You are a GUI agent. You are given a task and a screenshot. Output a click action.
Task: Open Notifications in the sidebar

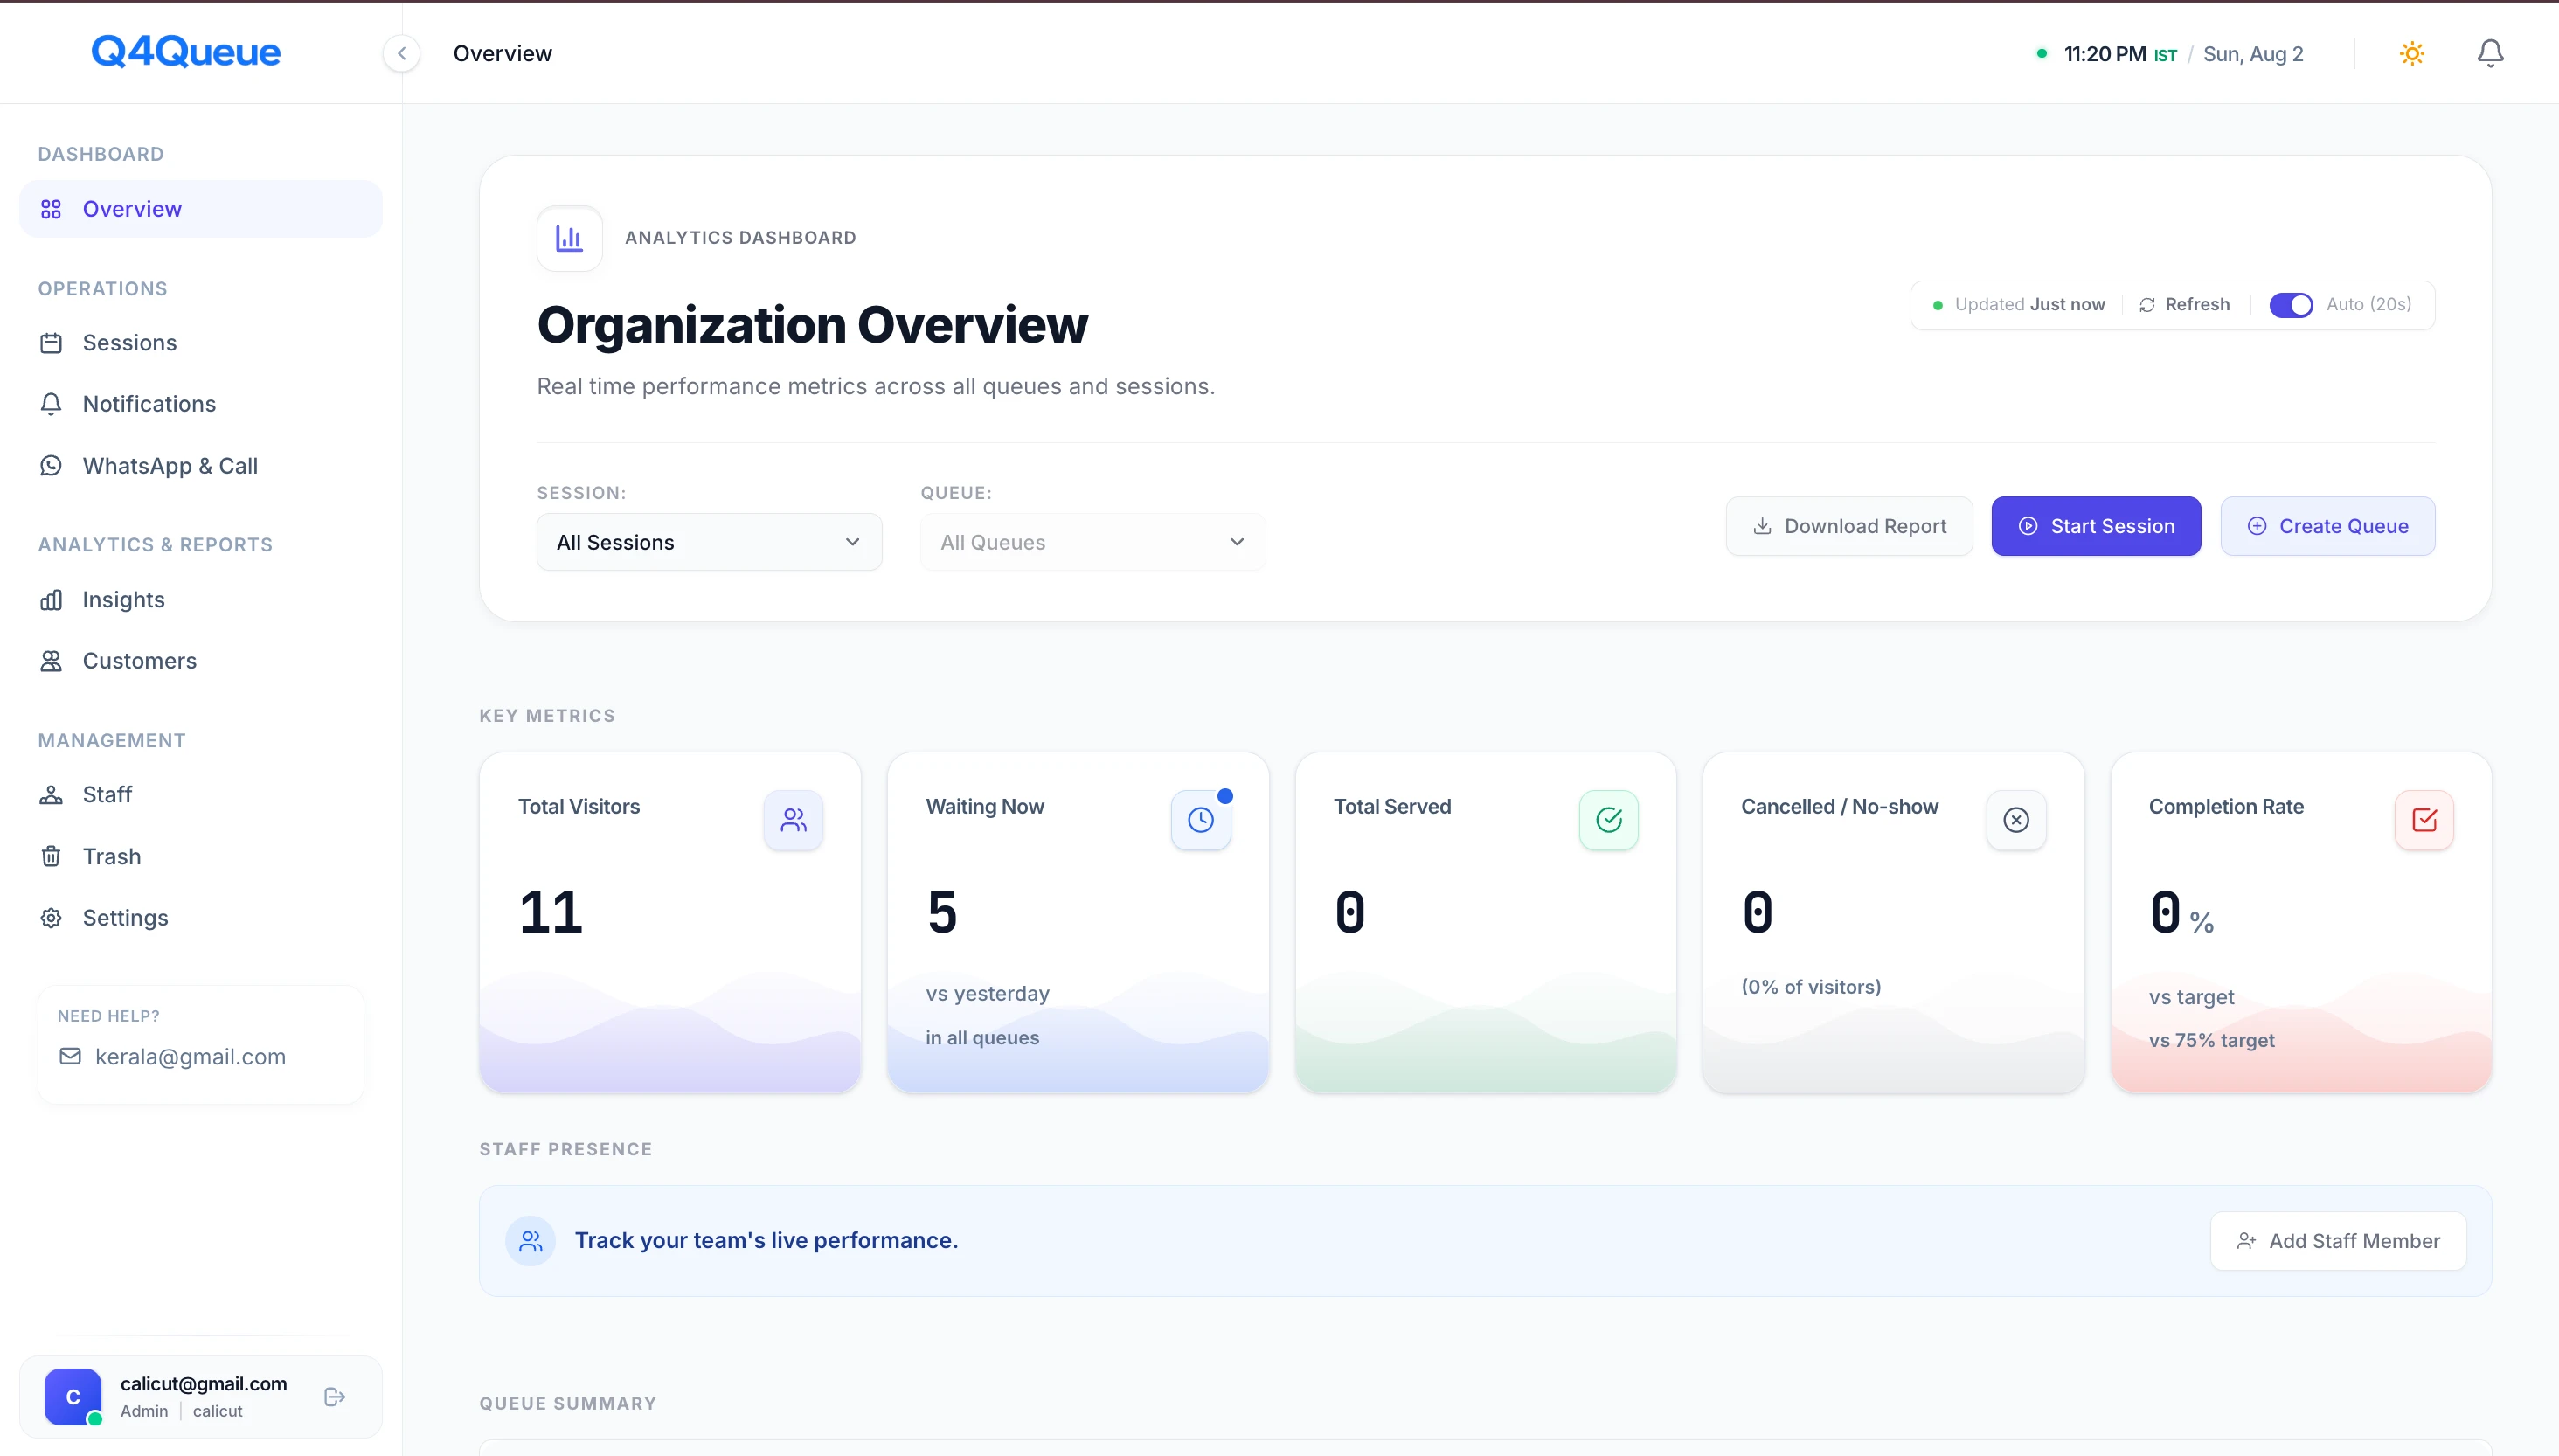click(x=201, y=404)
